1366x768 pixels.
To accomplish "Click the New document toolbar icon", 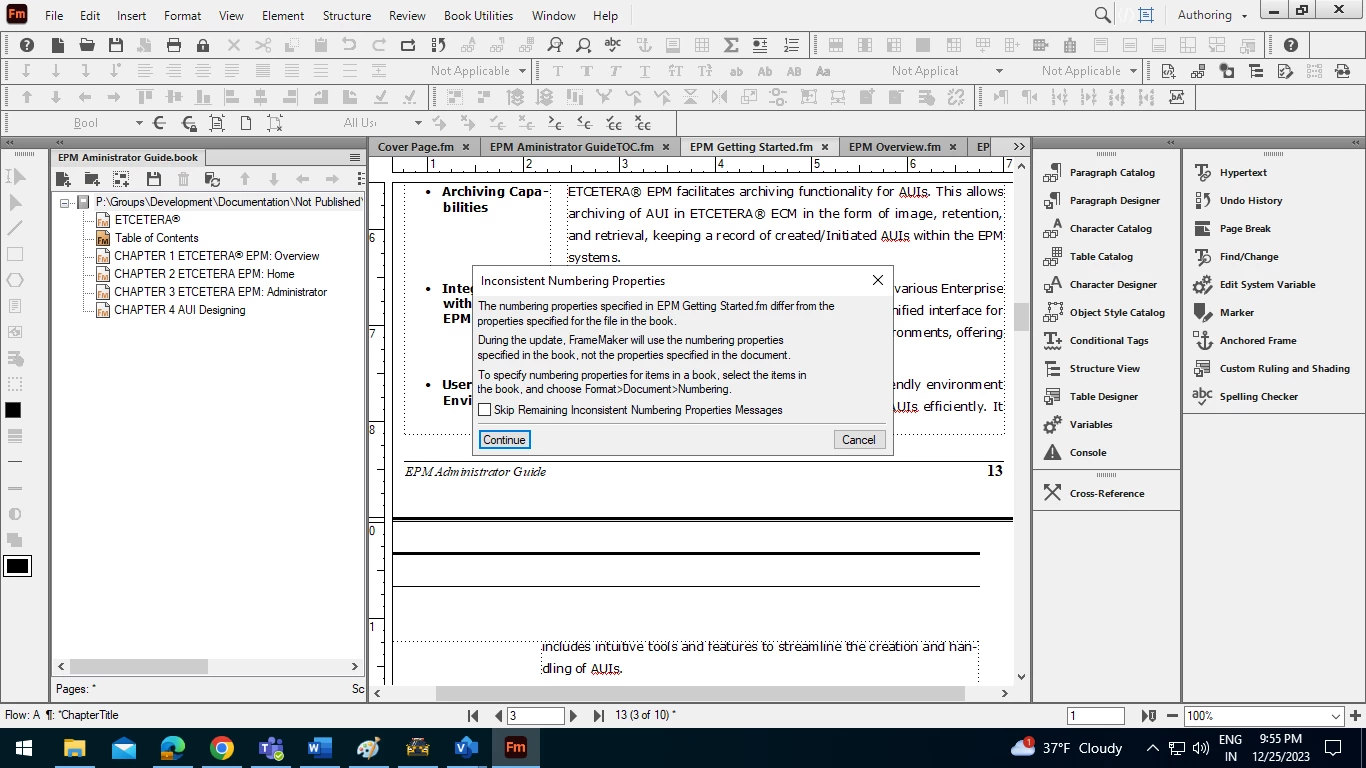I will tap(58, 45).
